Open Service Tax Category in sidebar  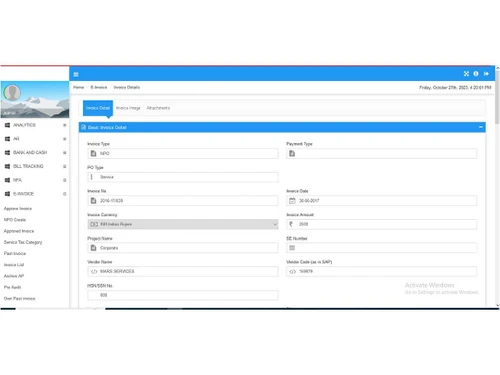pos(23,242)
